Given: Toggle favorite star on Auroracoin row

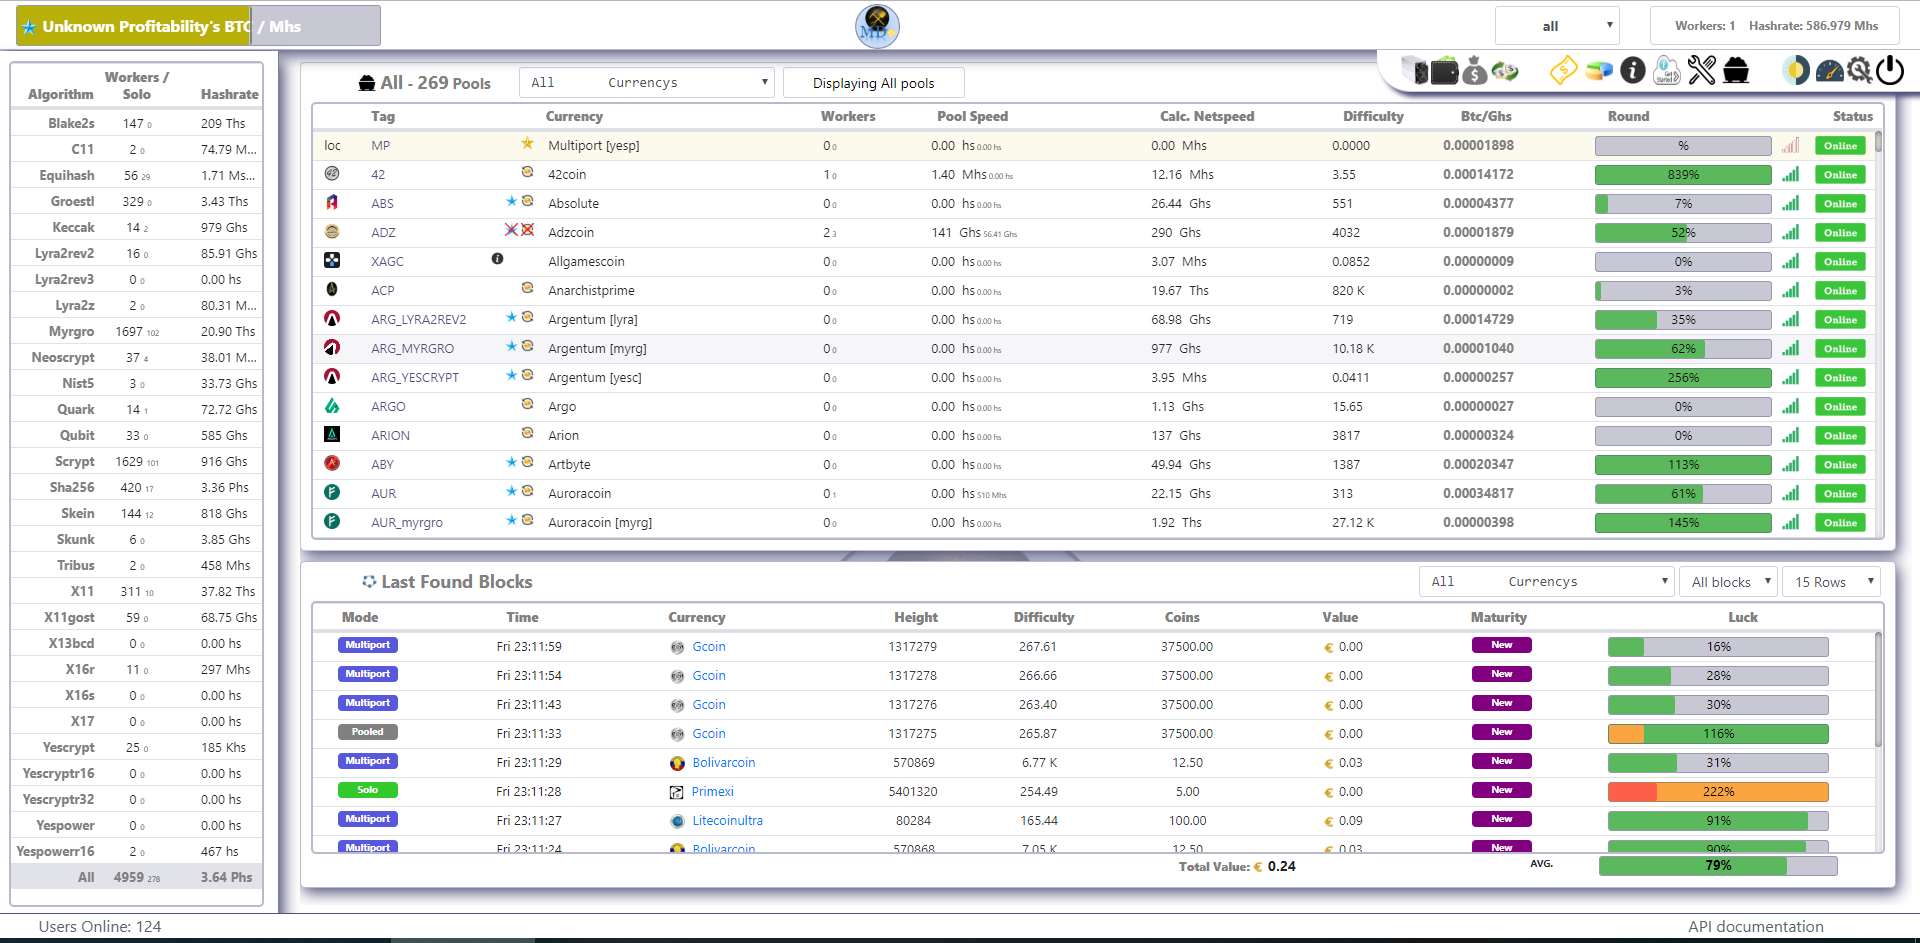Looking at the screenshot, I should pyautogui.click(x=511, y=491).
